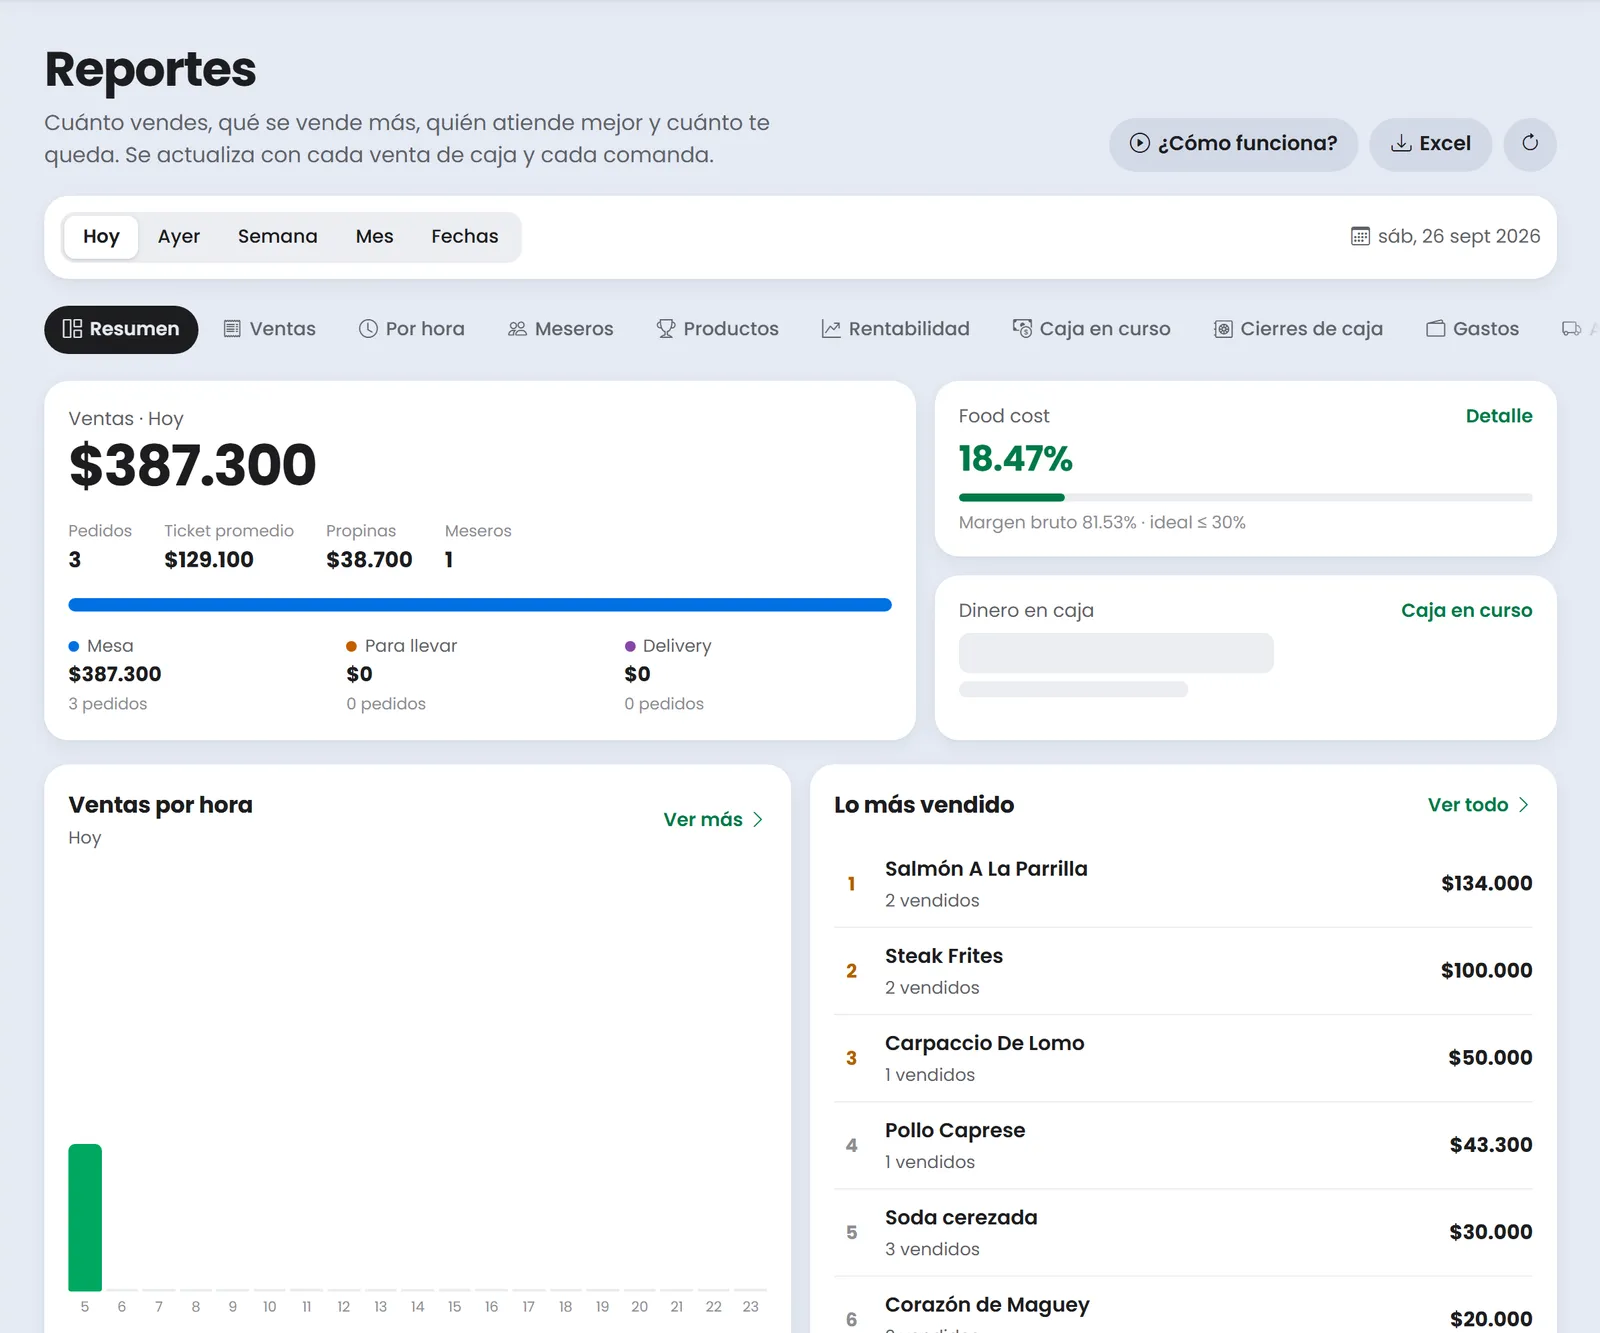Click the green hour 5 sales bar
This screenshot has height=1333, width=1600.
point(85,1217)
